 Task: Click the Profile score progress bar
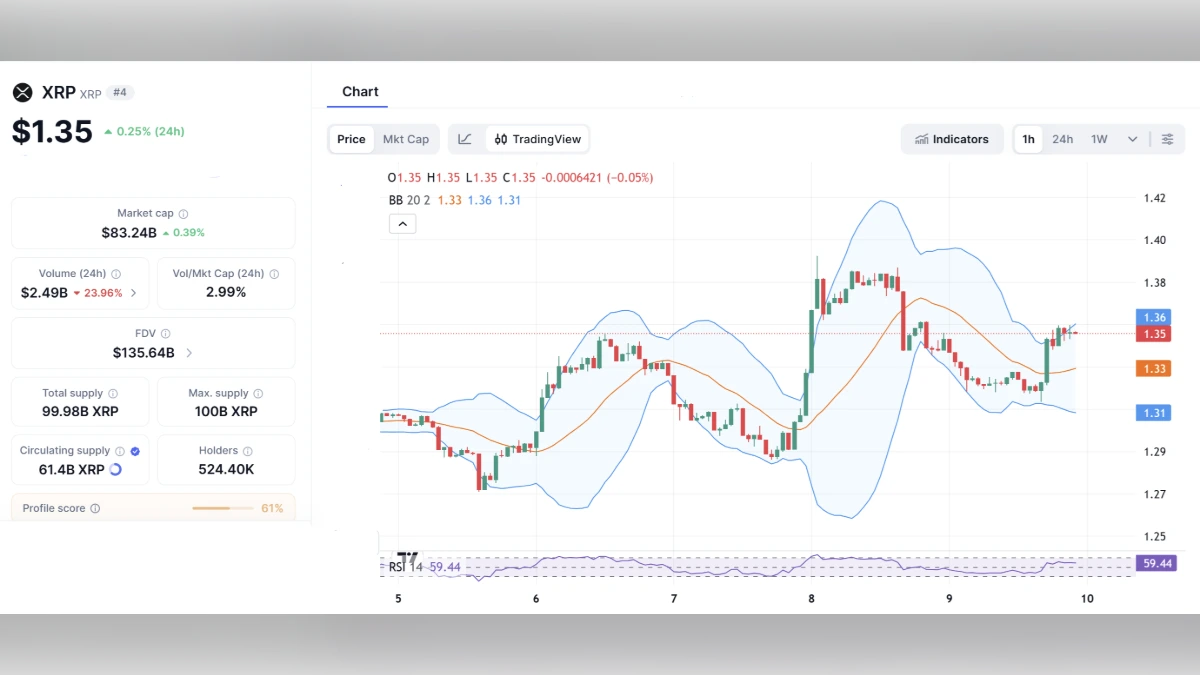click(222, 508)
